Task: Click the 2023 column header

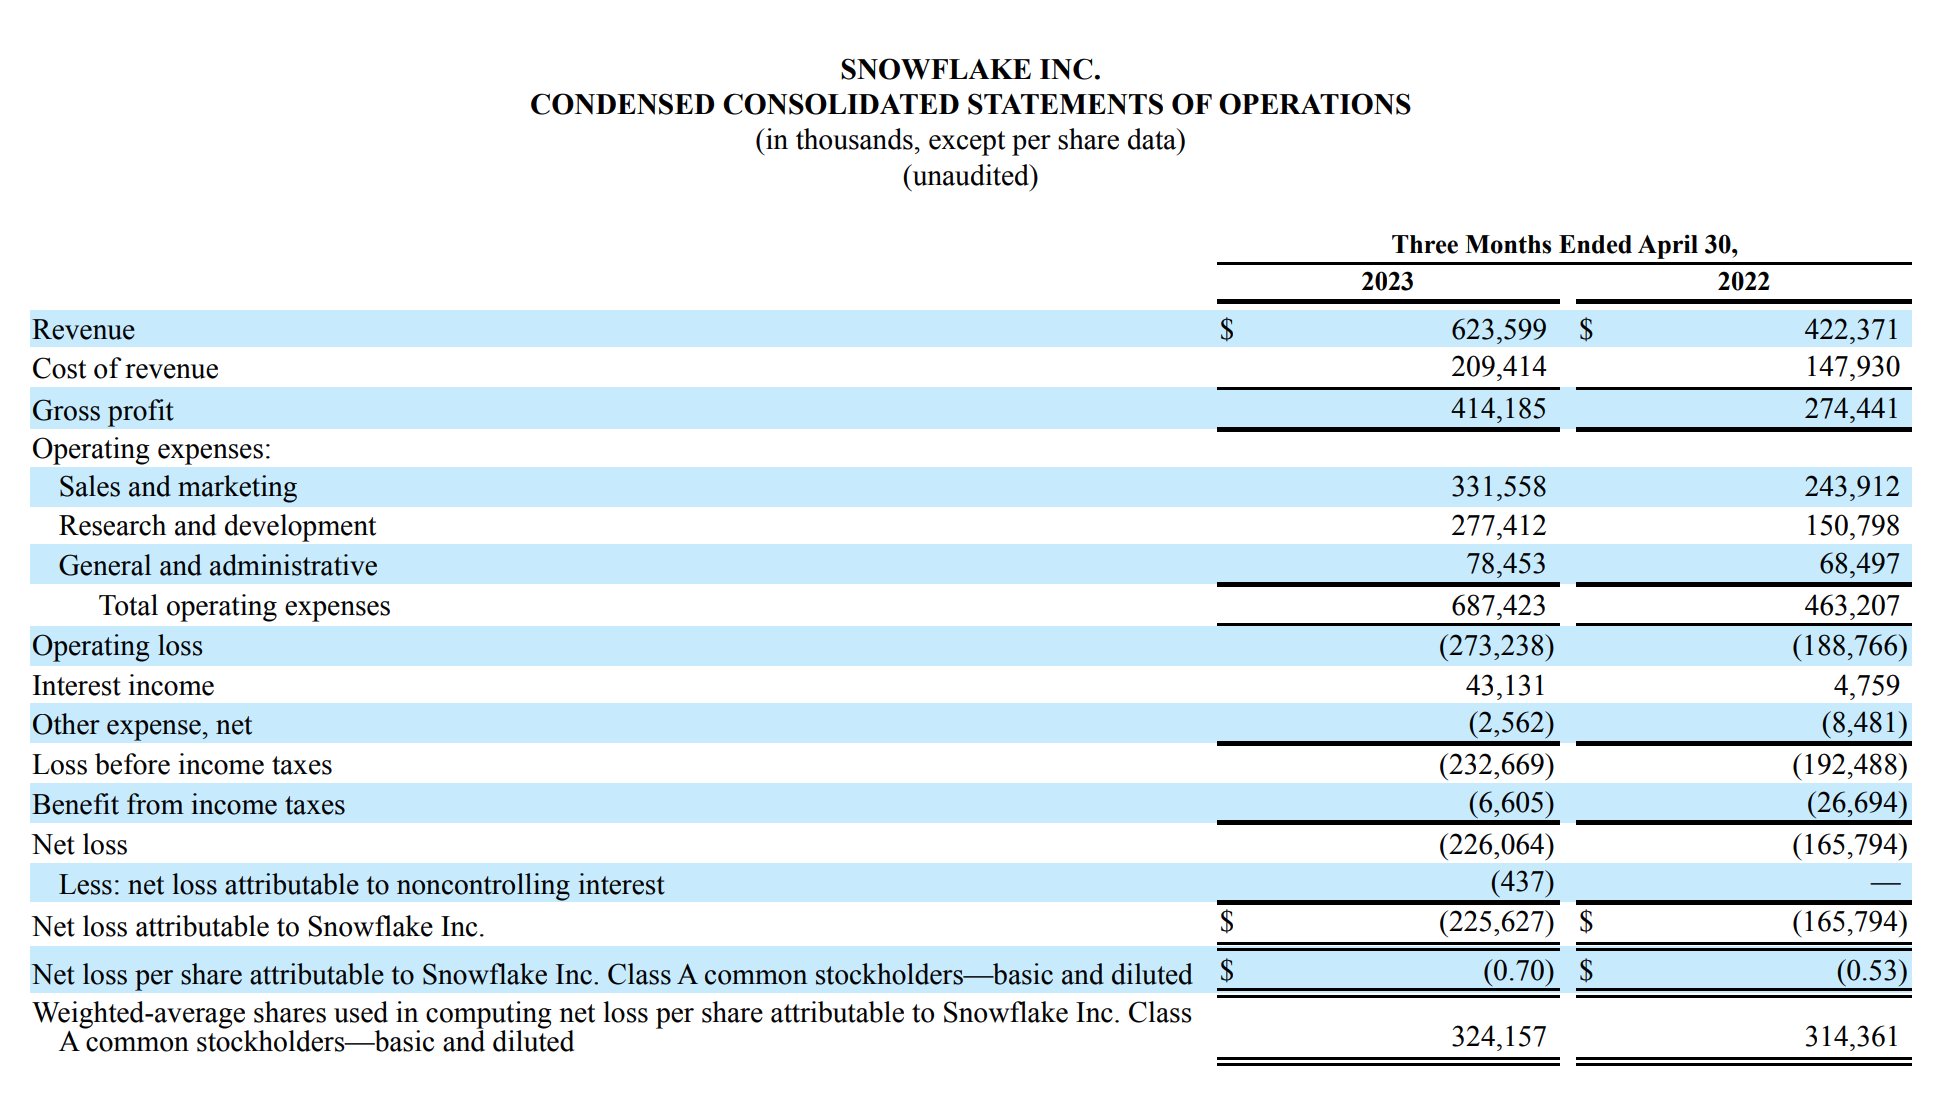Action: coord(1387,281)
